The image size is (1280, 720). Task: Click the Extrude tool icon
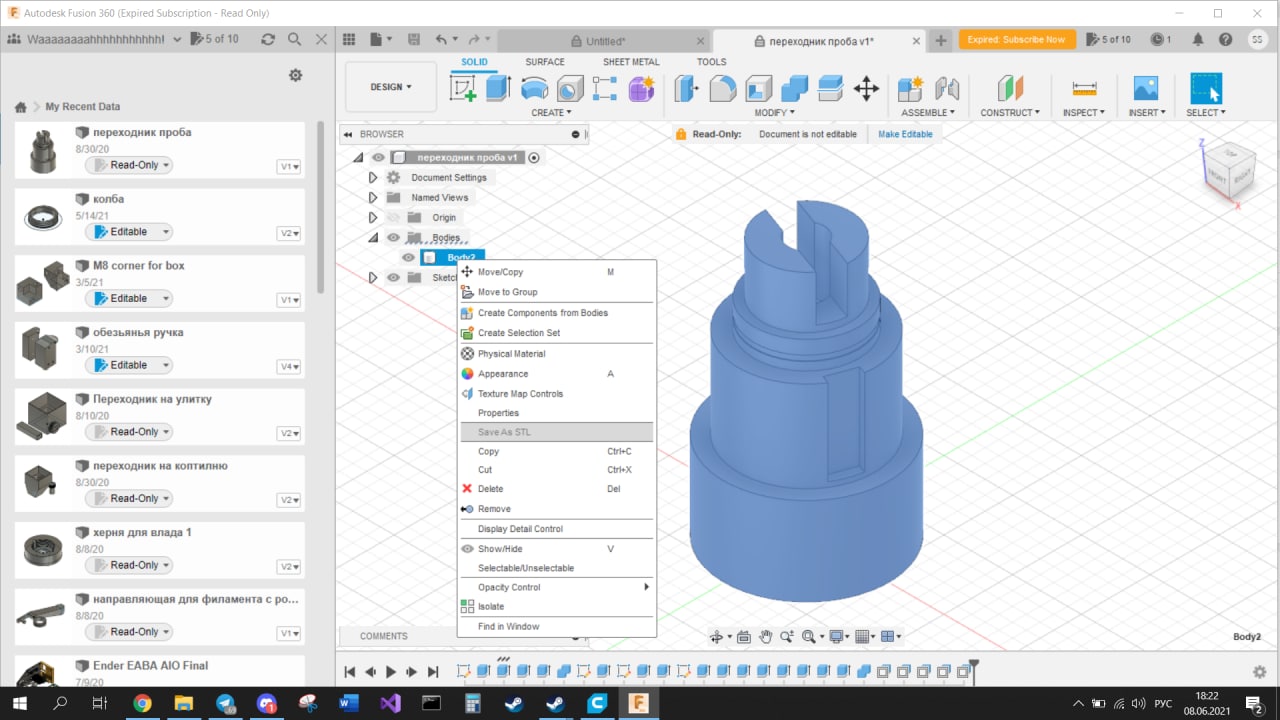[x=498, y=89]
